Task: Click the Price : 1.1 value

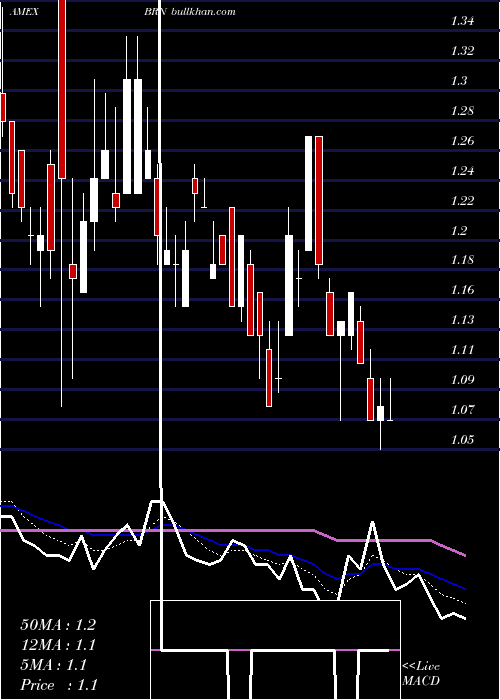Action: (x=59, y=685)
